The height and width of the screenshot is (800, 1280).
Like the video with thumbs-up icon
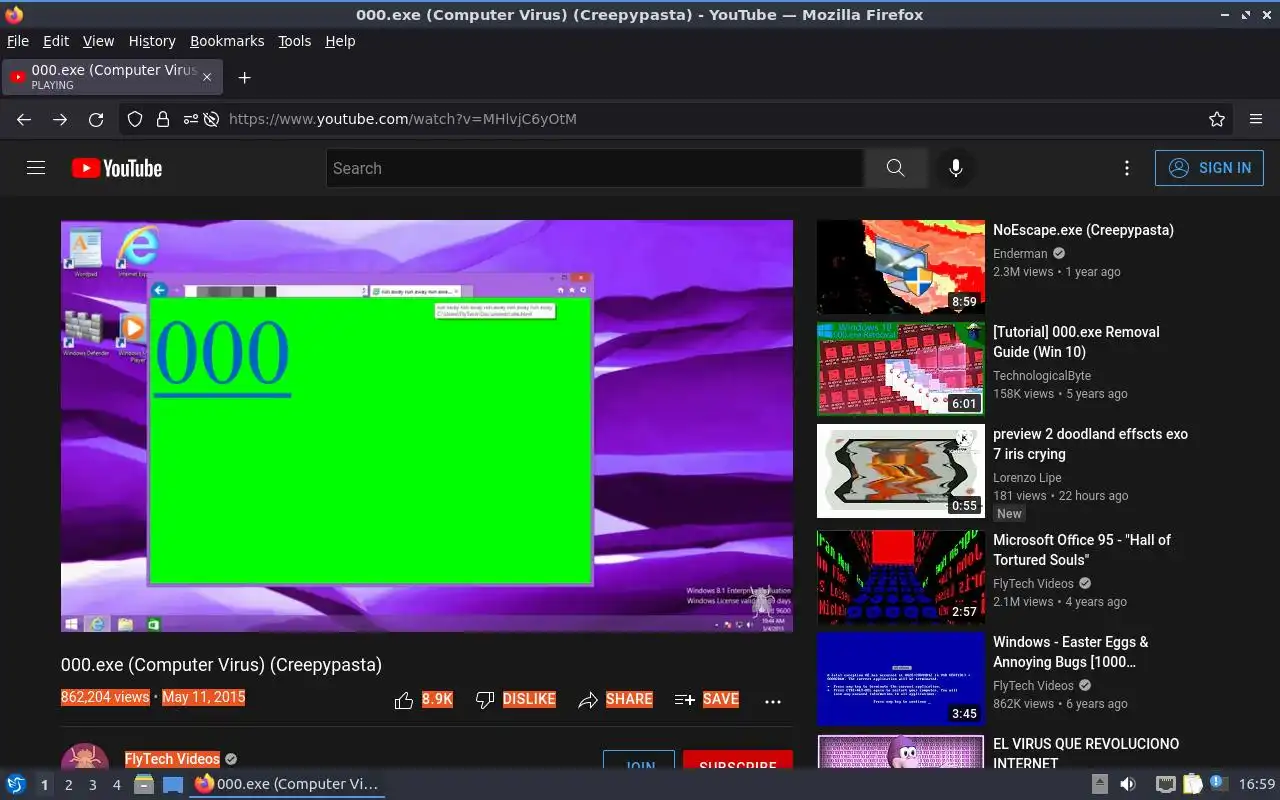coord(404,701)
